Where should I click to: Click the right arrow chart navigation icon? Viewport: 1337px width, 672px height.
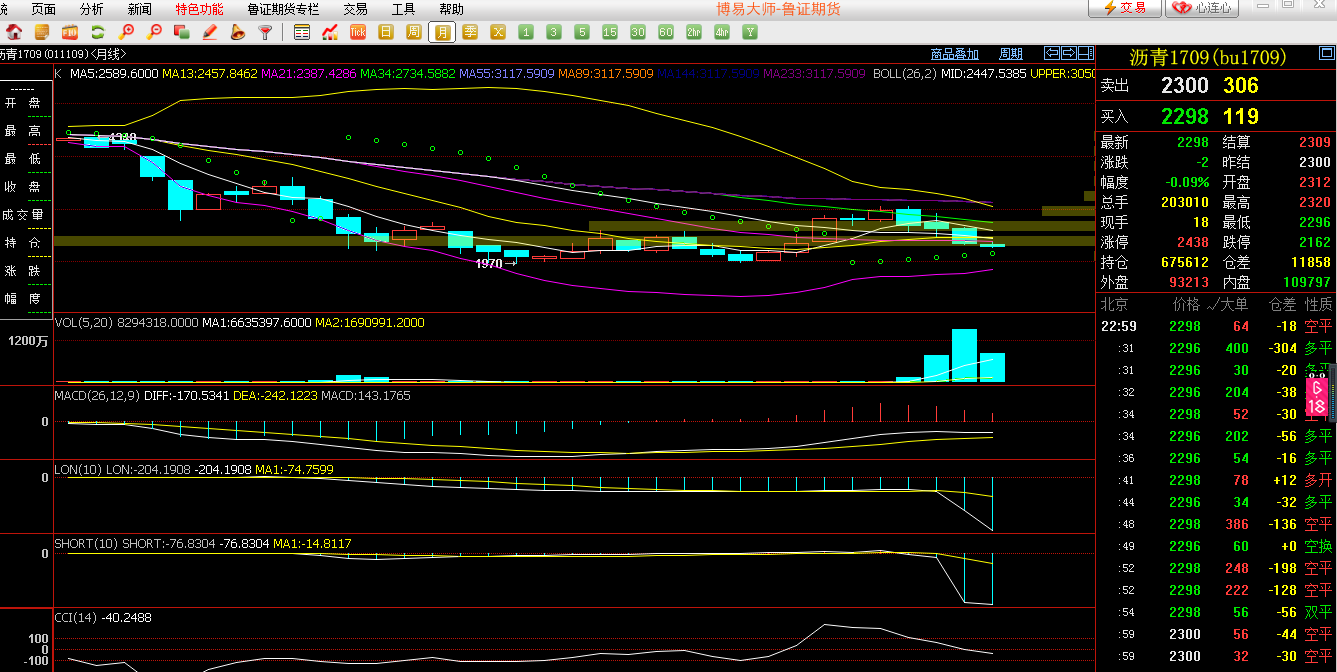click(1069, 53)
